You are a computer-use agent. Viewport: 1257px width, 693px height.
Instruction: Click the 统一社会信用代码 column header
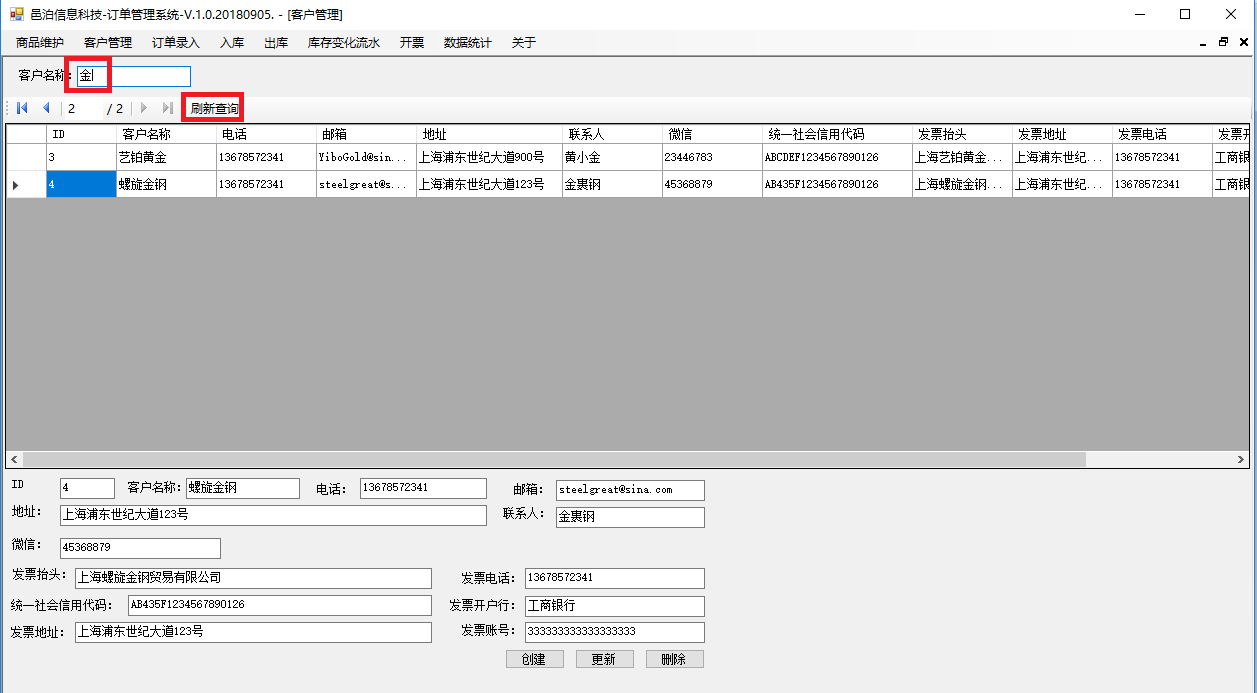coord(837,134)
